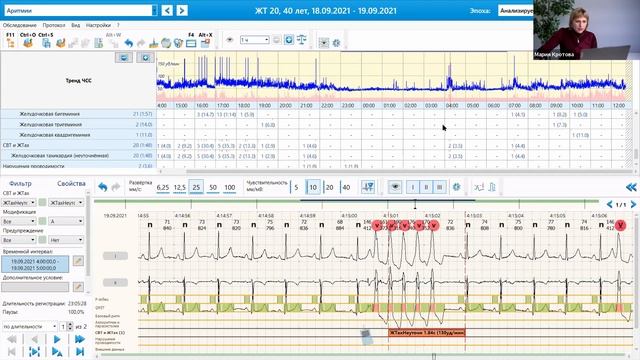Open the Настройки menu

pyautogui.click(x=98, y=25)
